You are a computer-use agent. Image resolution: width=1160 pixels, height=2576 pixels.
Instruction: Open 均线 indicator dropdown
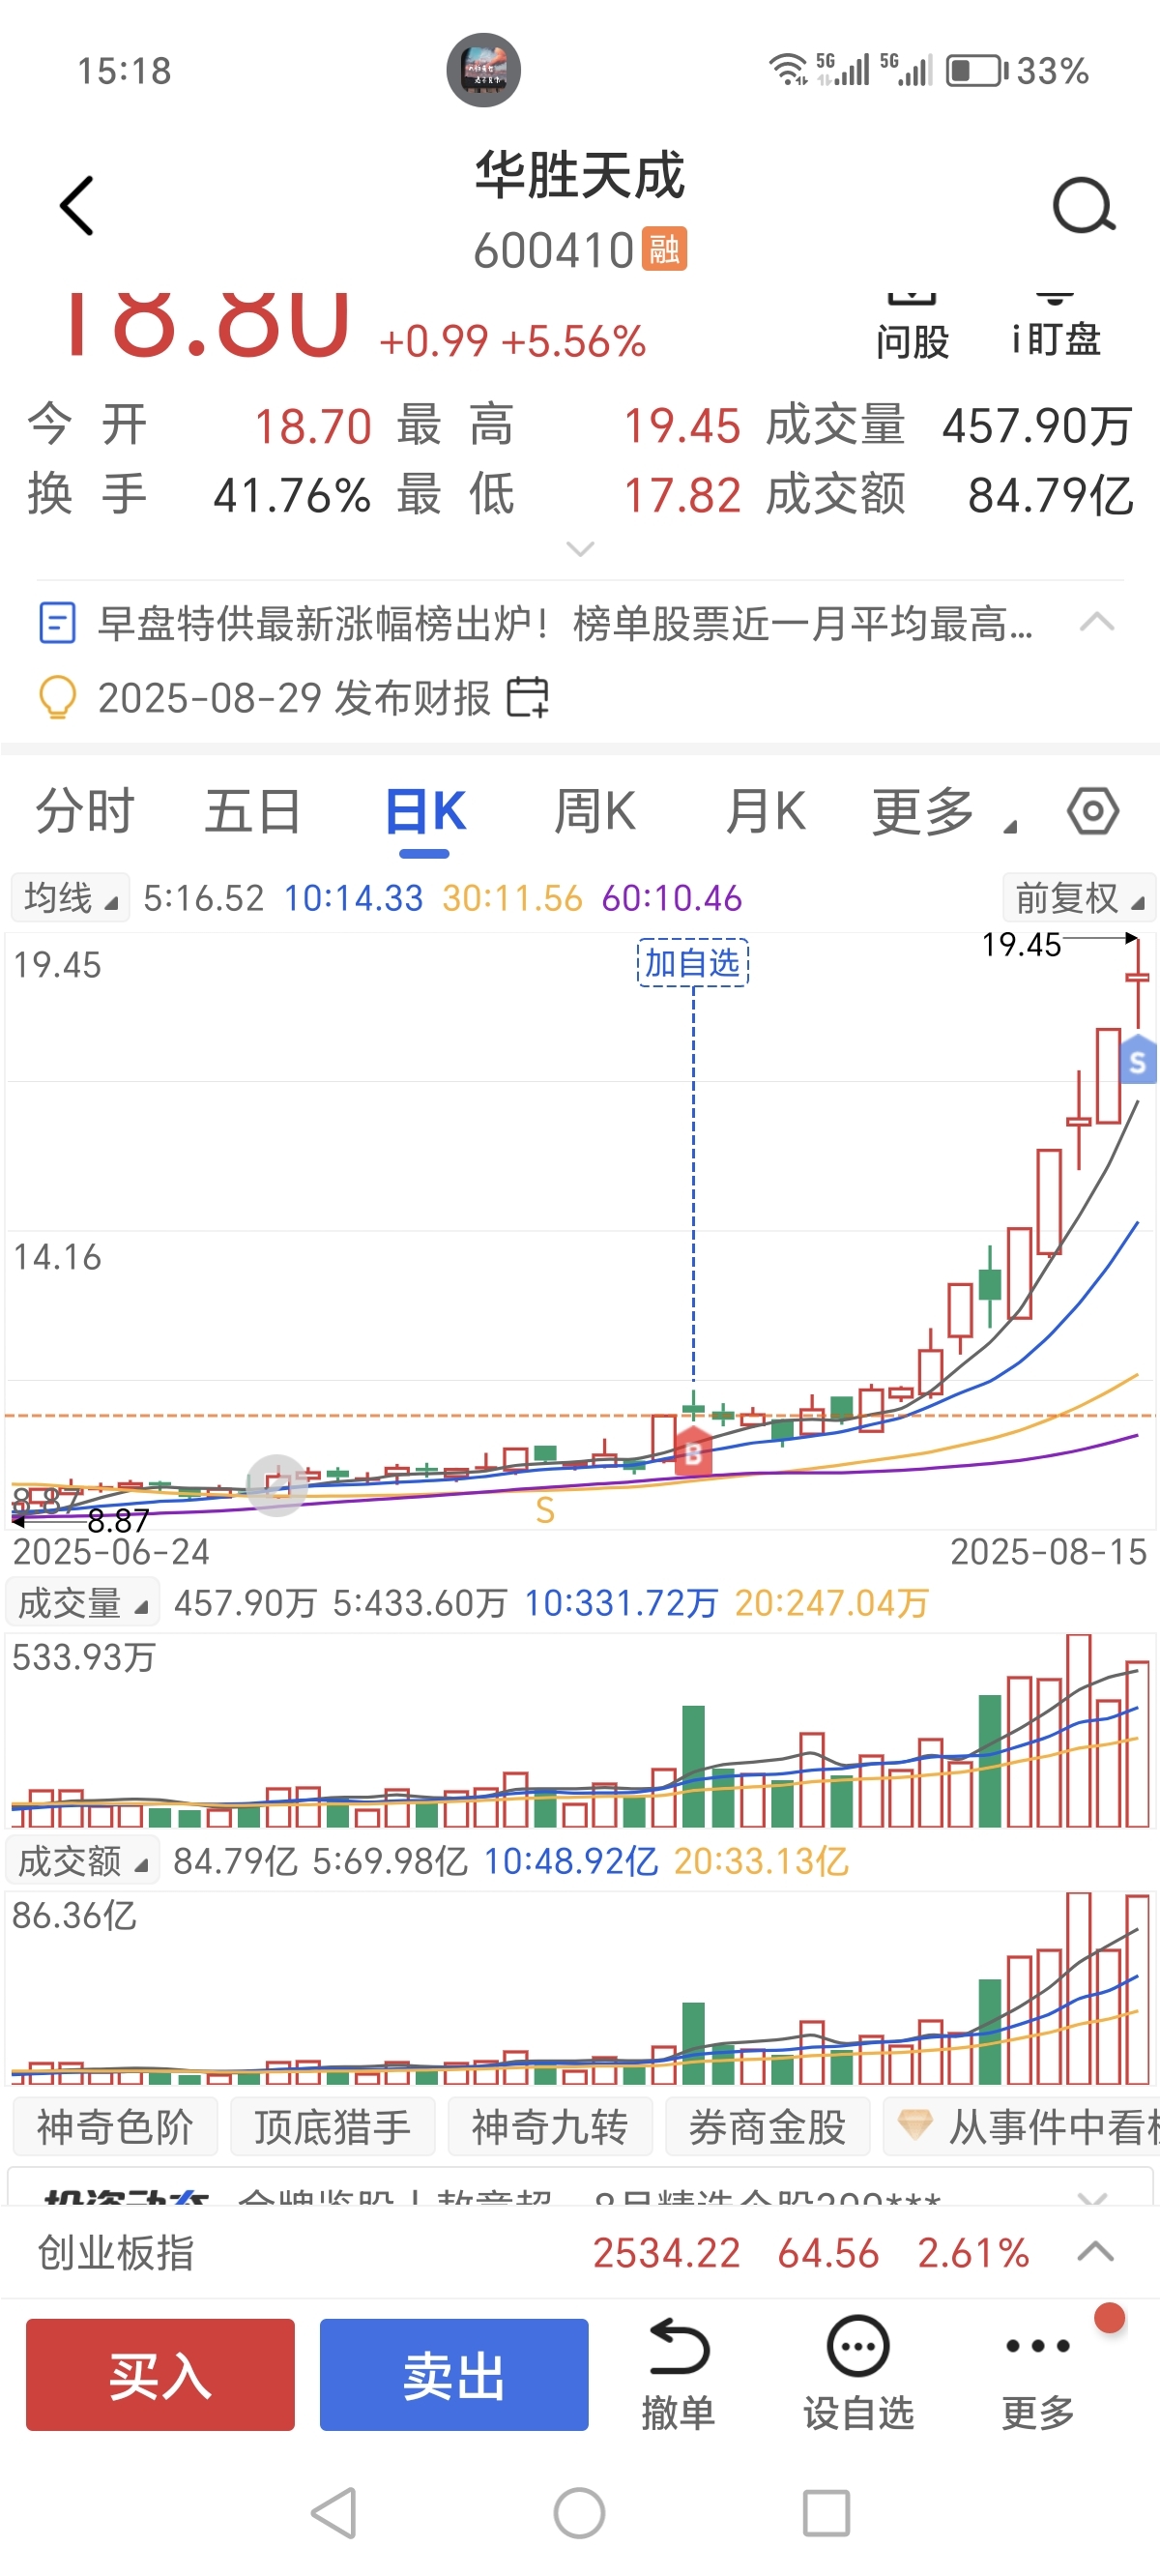(70, 897)
